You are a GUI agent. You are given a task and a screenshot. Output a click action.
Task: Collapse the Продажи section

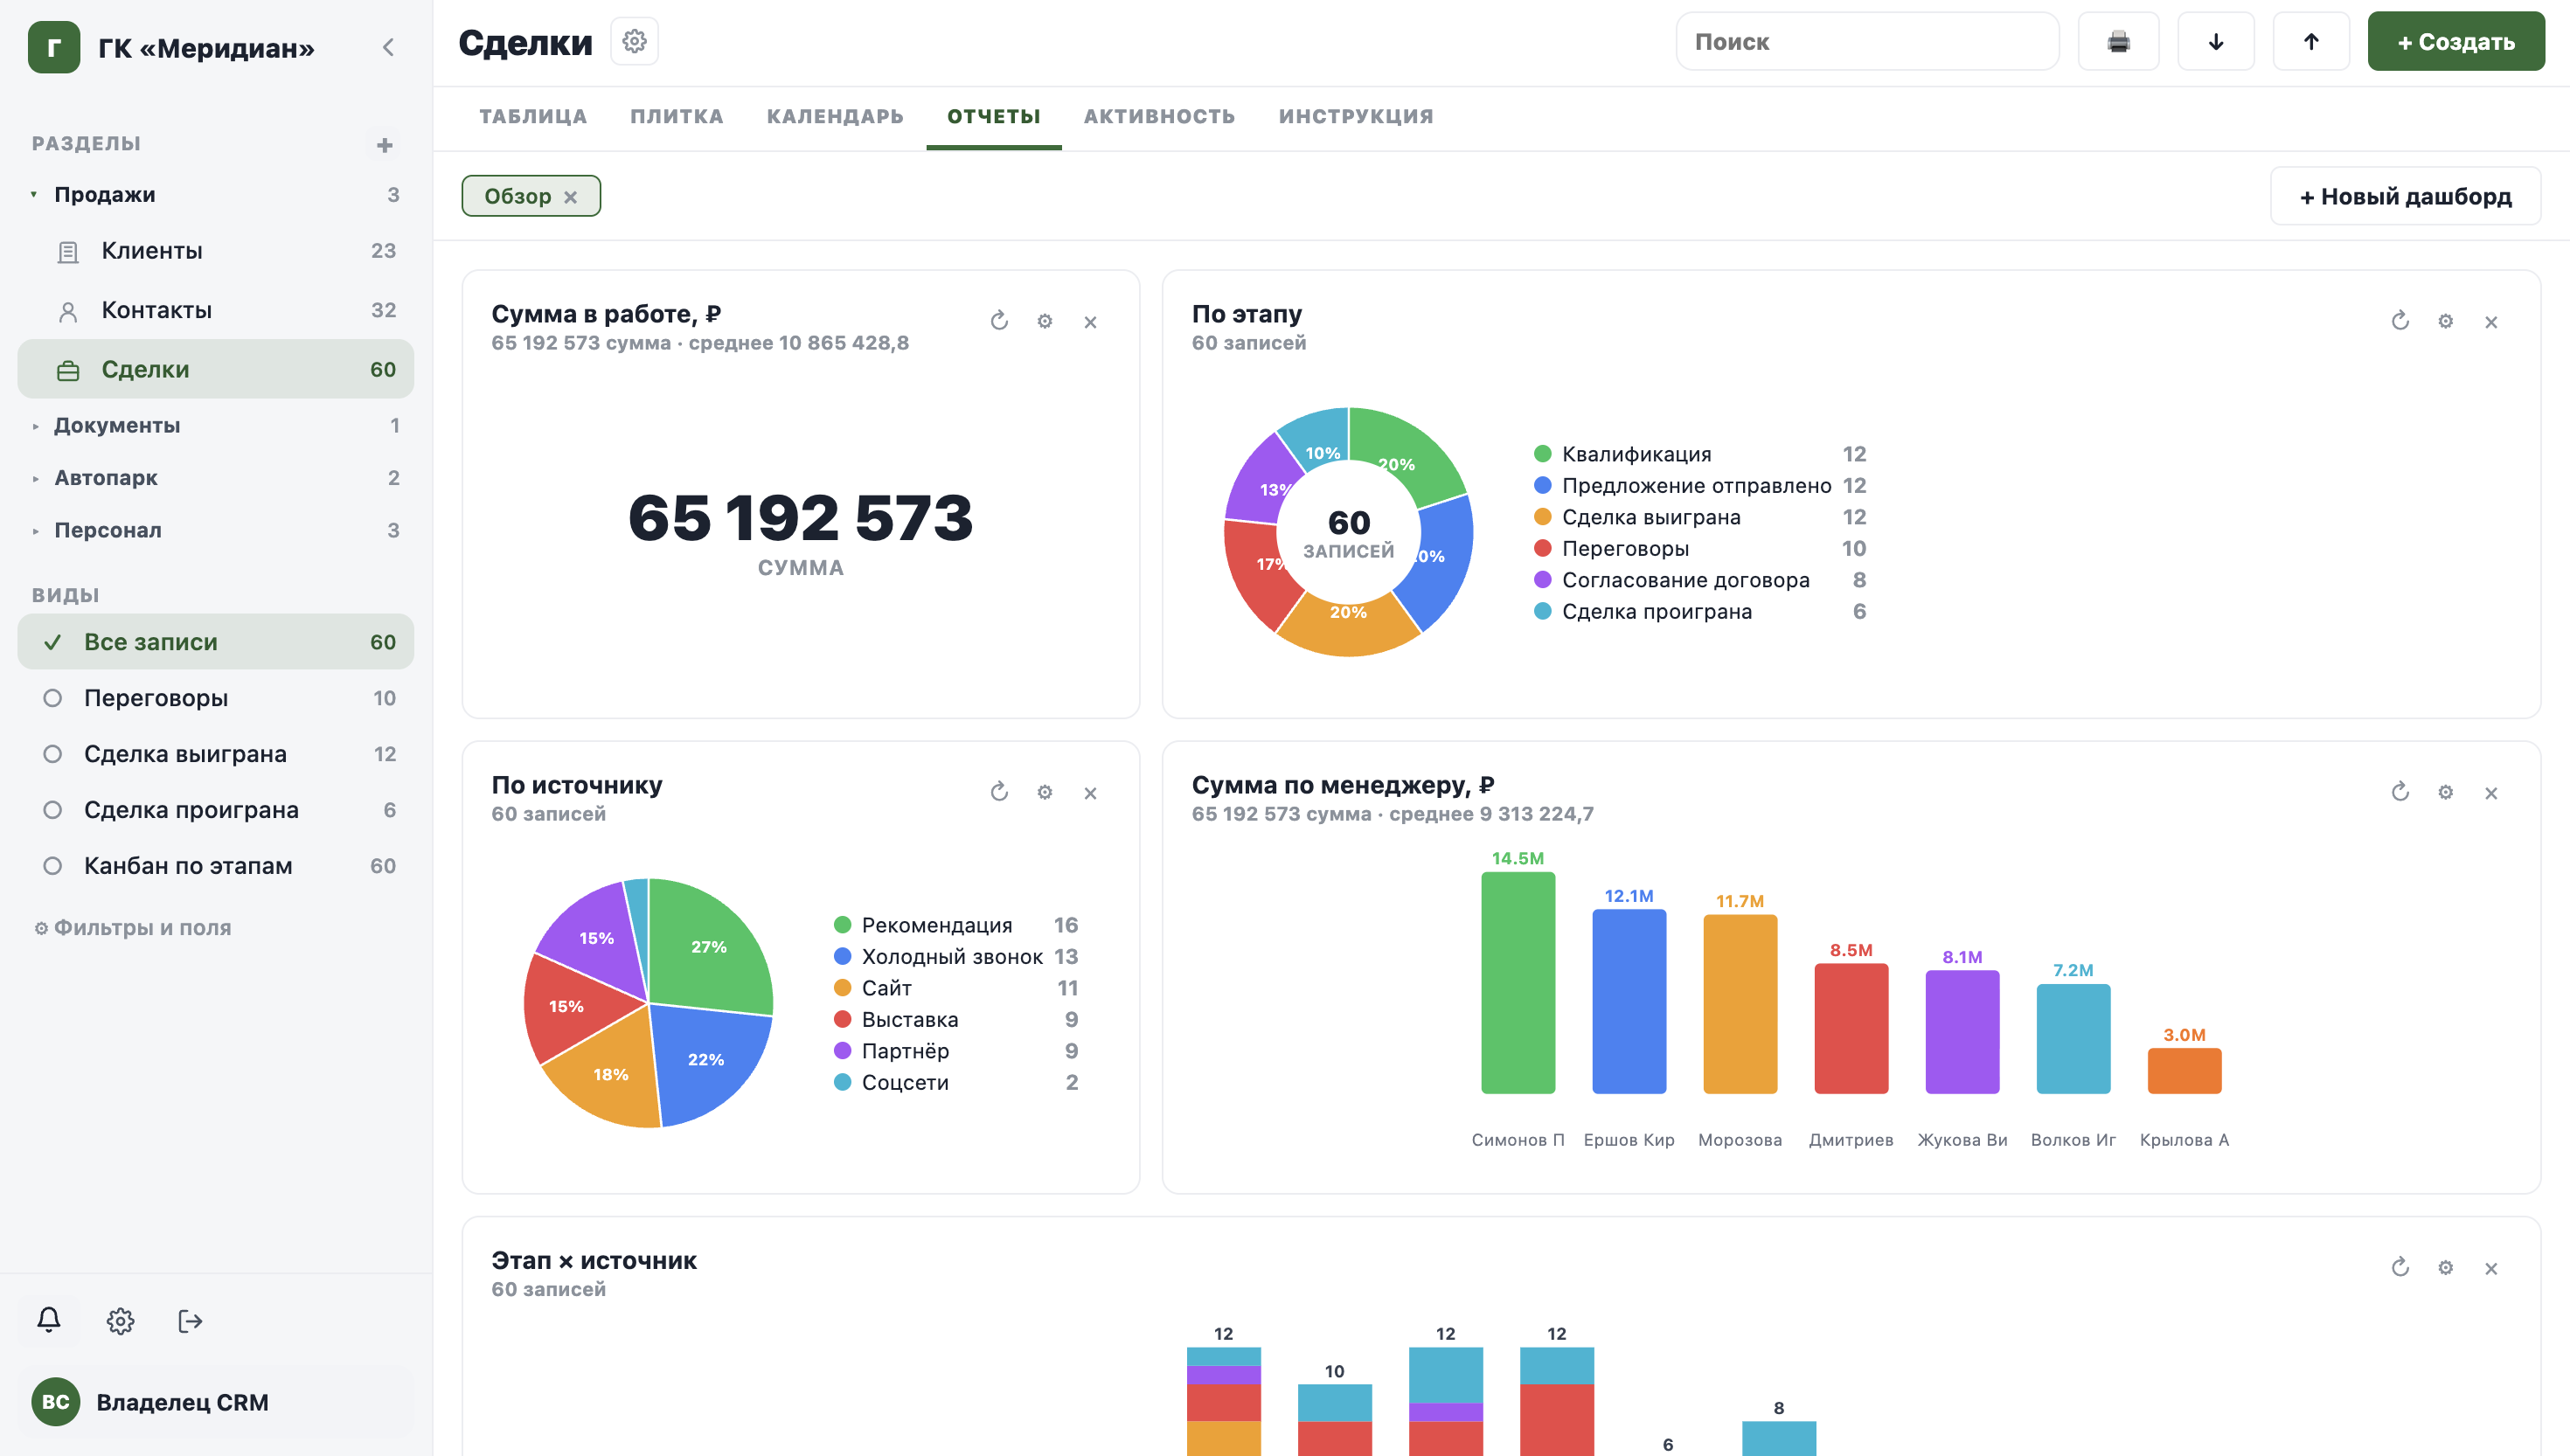(x=34, y=194)
